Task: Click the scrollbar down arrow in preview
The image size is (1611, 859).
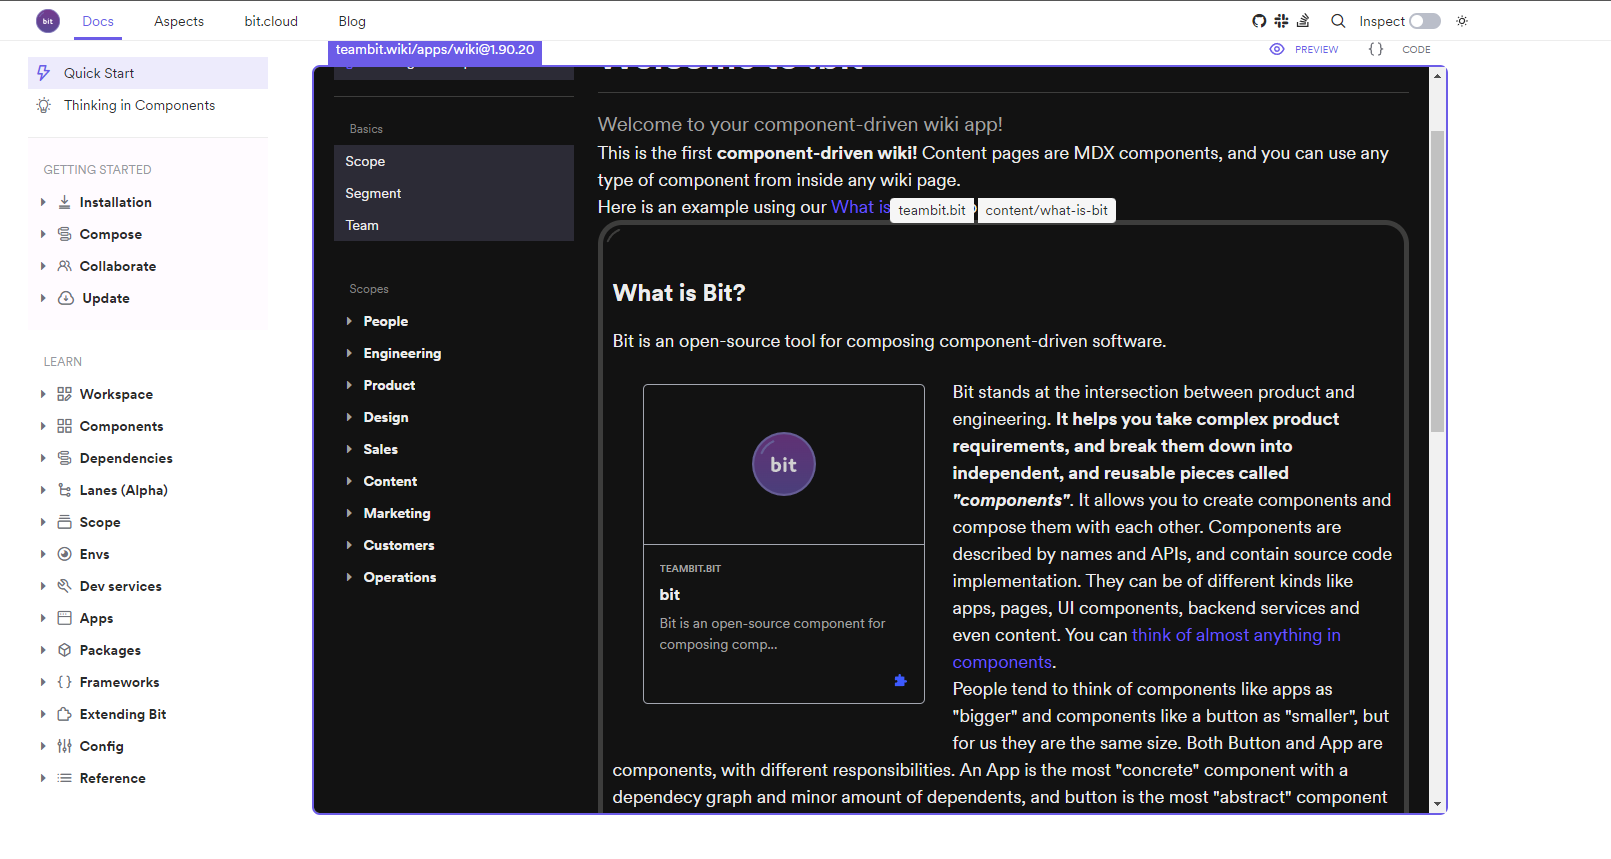Action: (1437, 804)
